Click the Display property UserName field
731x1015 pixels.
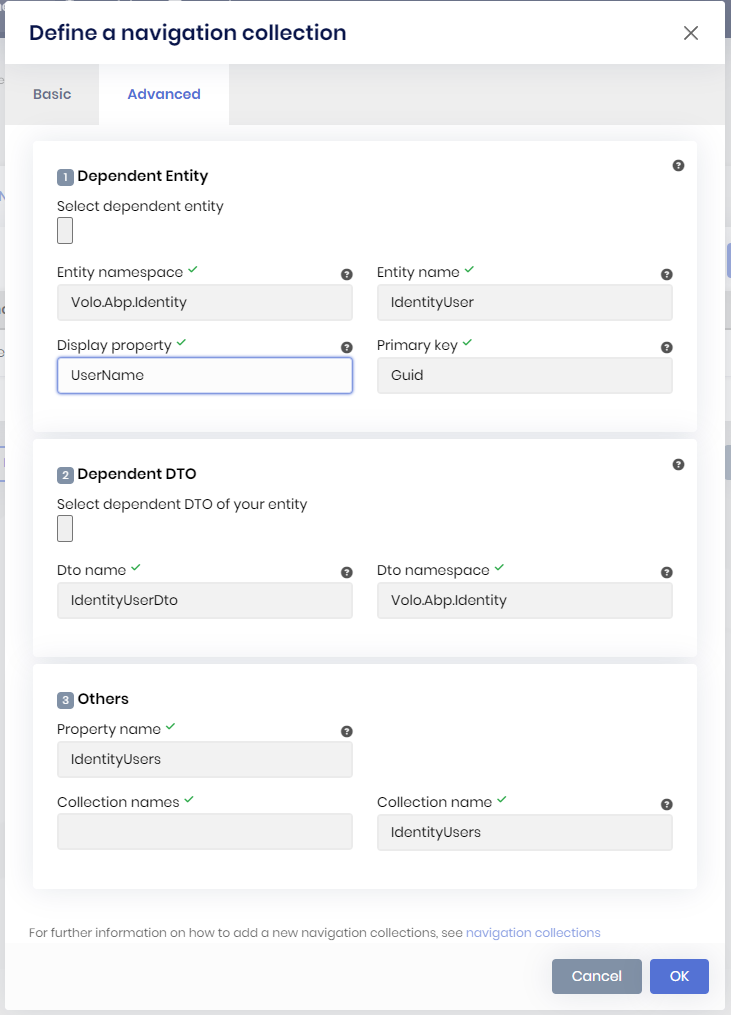coord(205,376)
